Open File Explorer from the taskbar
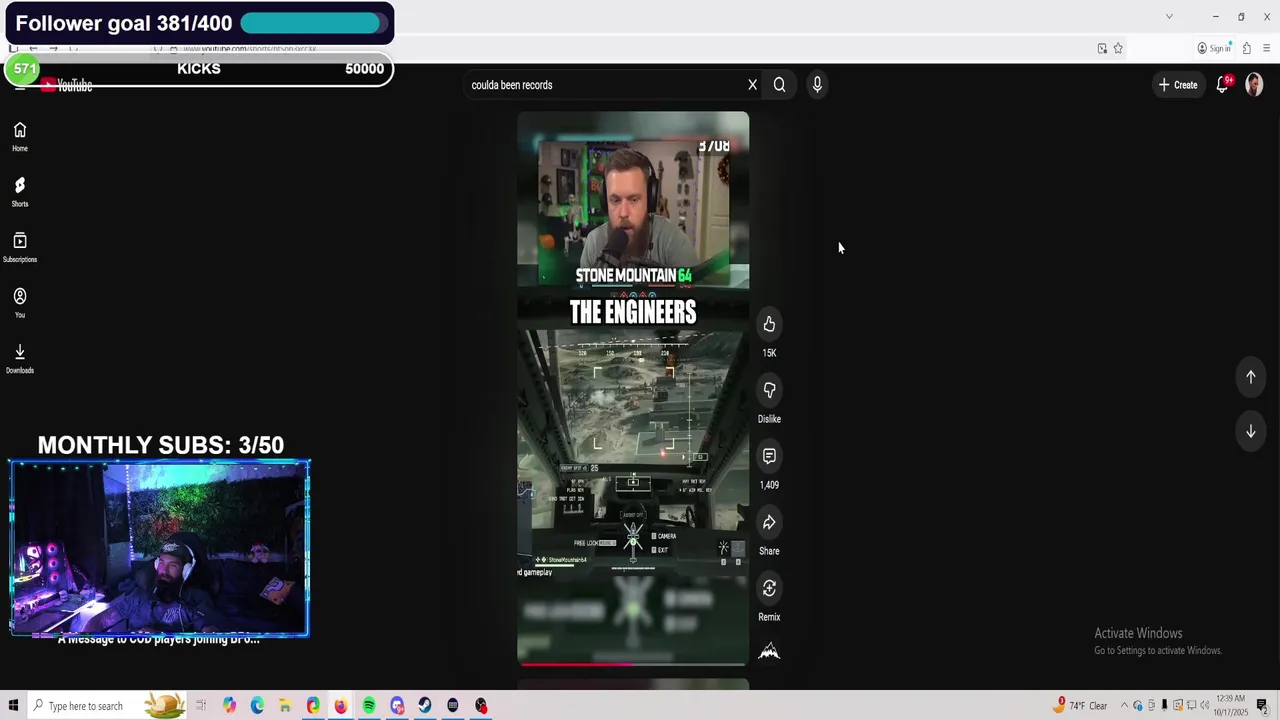Image resolution: width=1280 pixels, height=720 pixels. 285,706
